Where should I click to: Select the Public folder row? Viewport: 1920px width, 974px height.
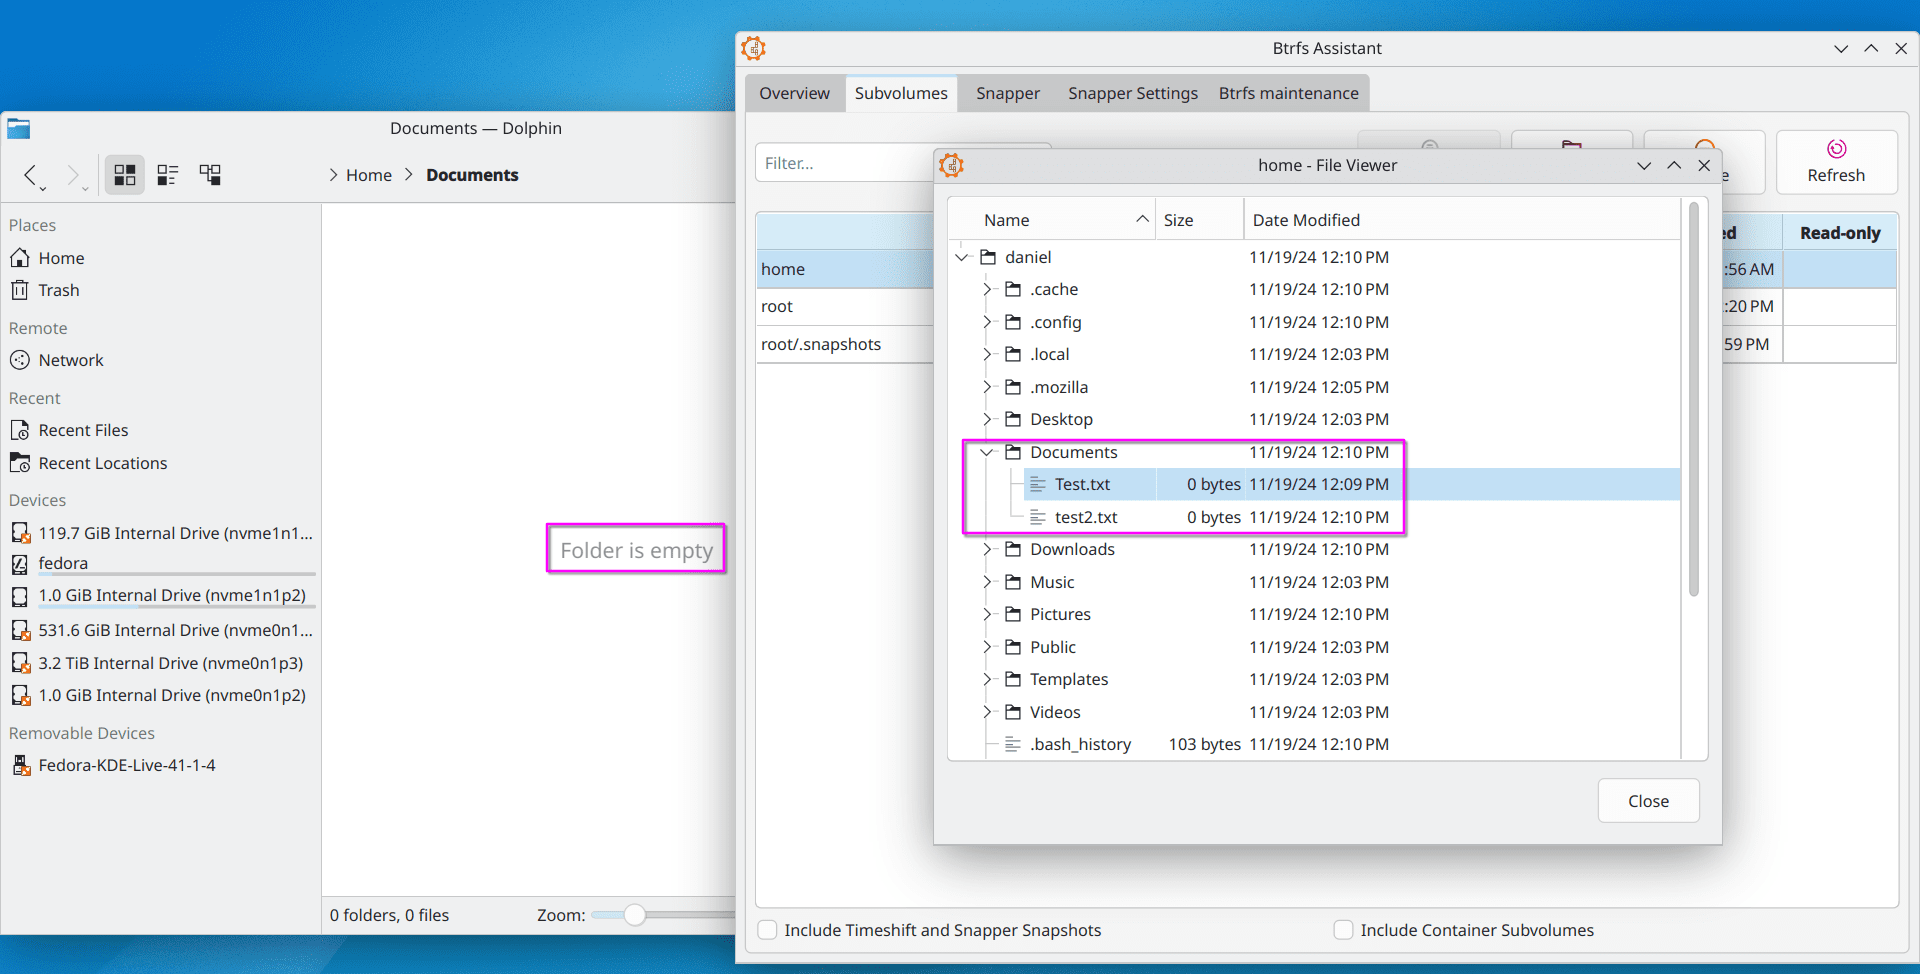1313,647
